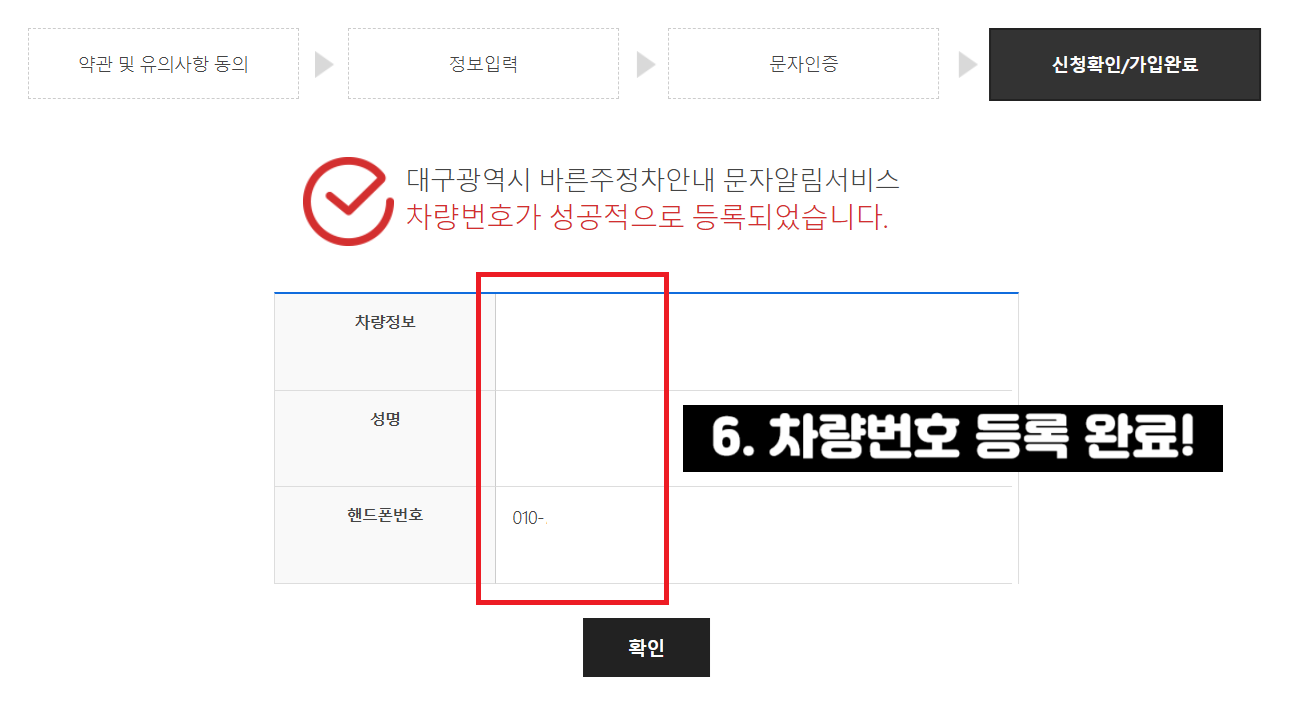
Task: Click the 대구광역시 바른주정차안내 문자알림서비스 heading
Action: pyautogui.click(x=653, y=180)
